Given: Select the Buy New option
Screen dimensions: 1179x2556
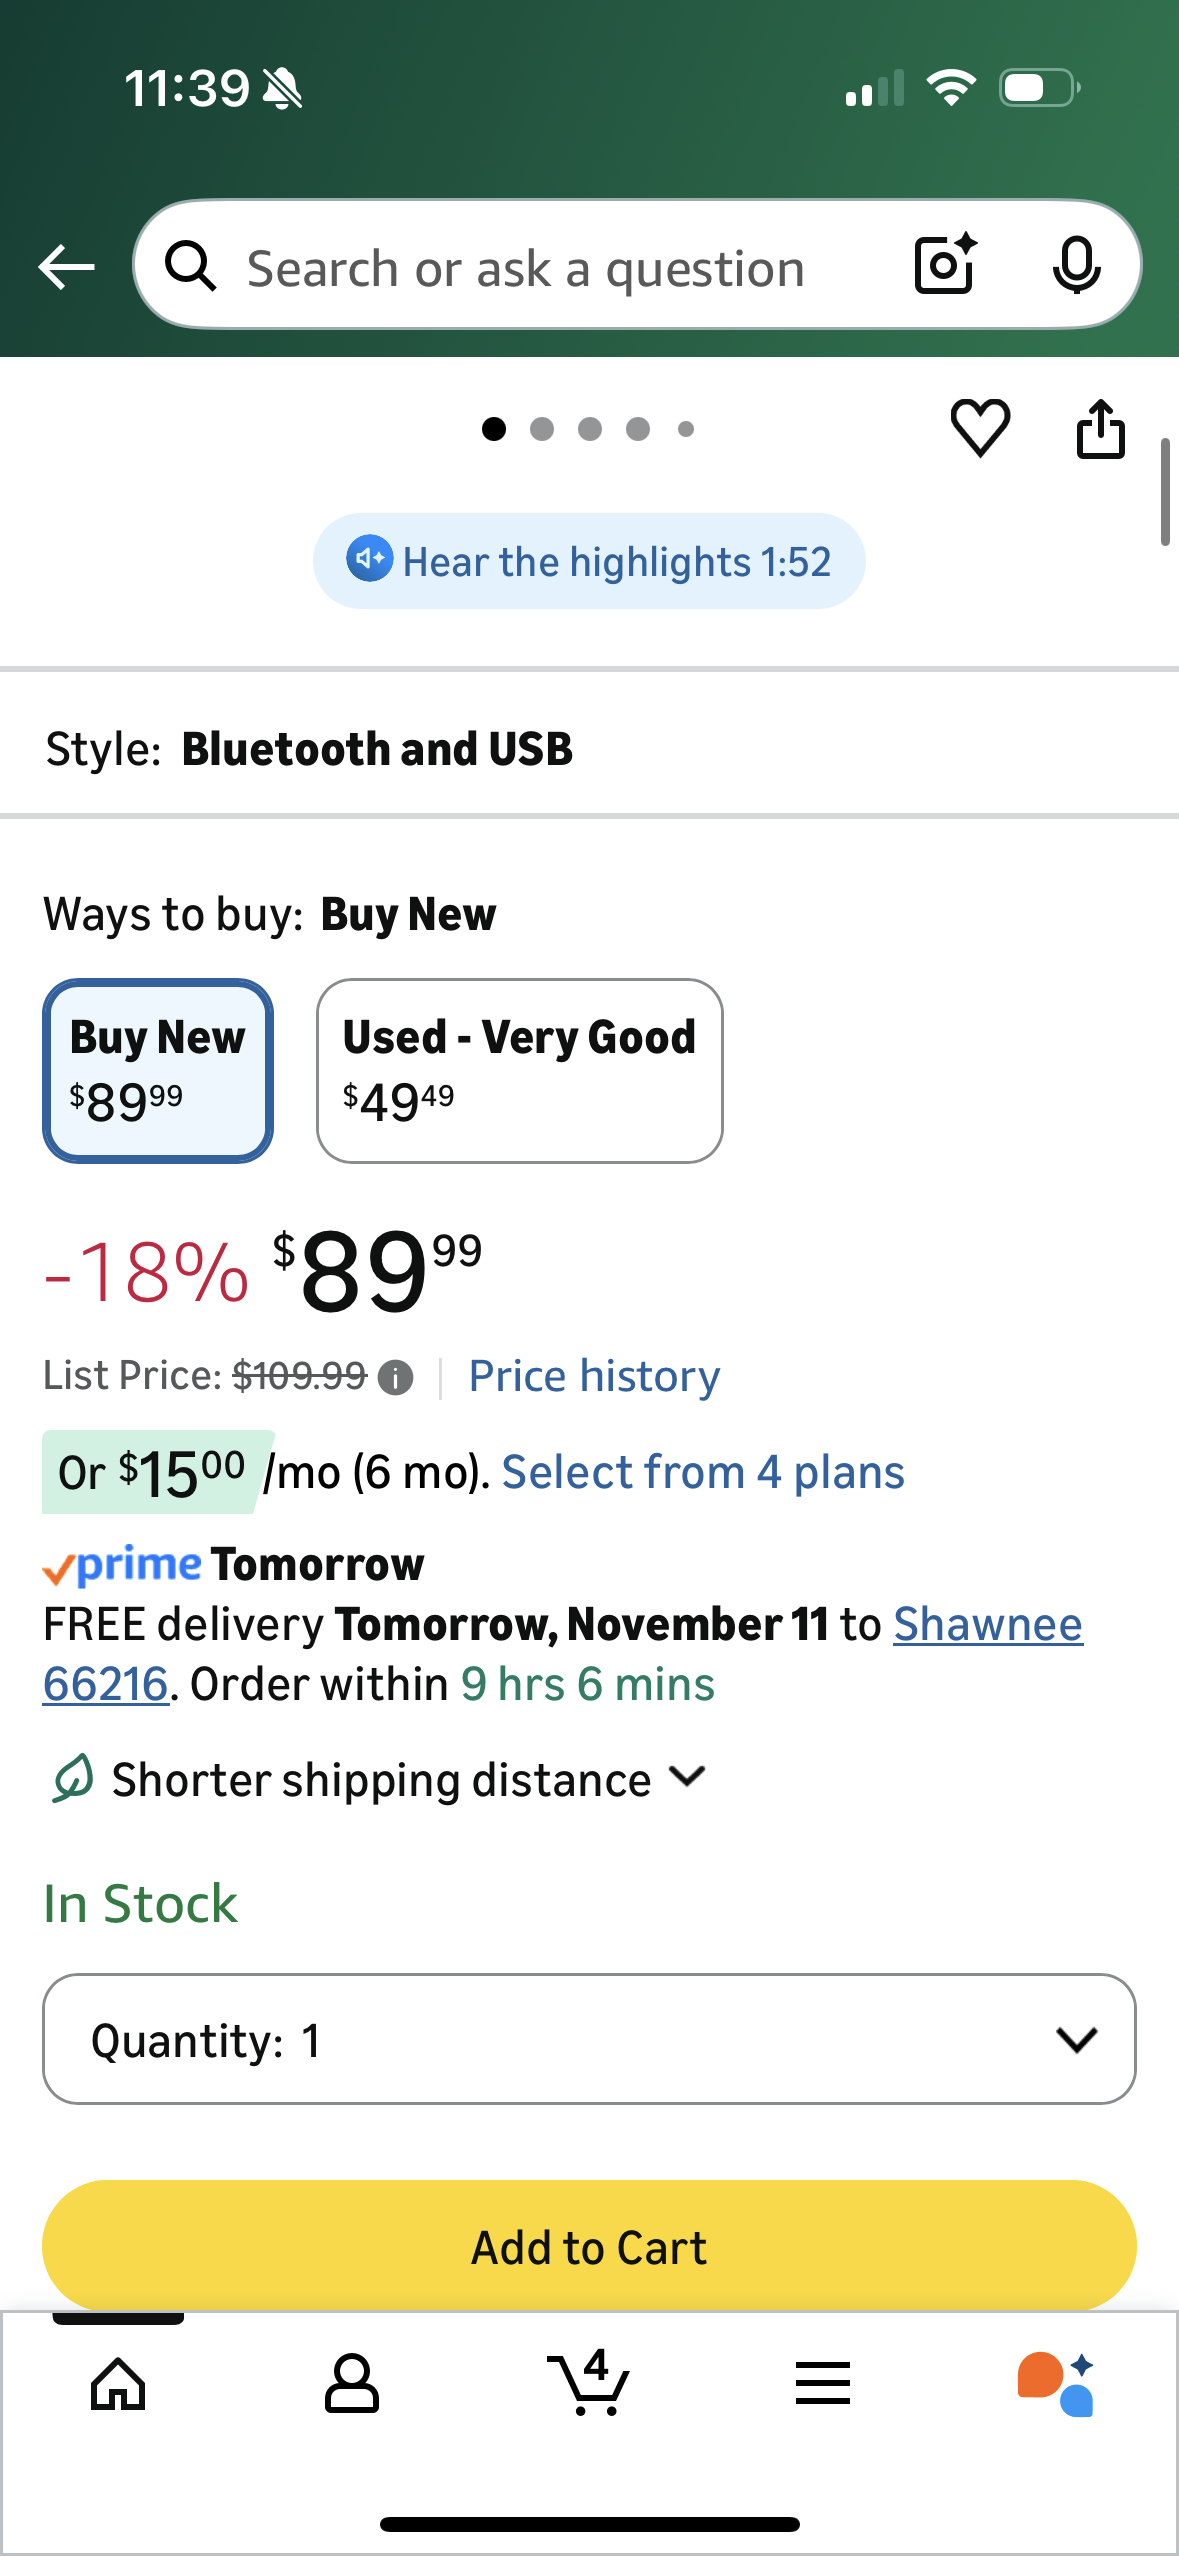Looking at the screenshot, I should pos(158,1070).
